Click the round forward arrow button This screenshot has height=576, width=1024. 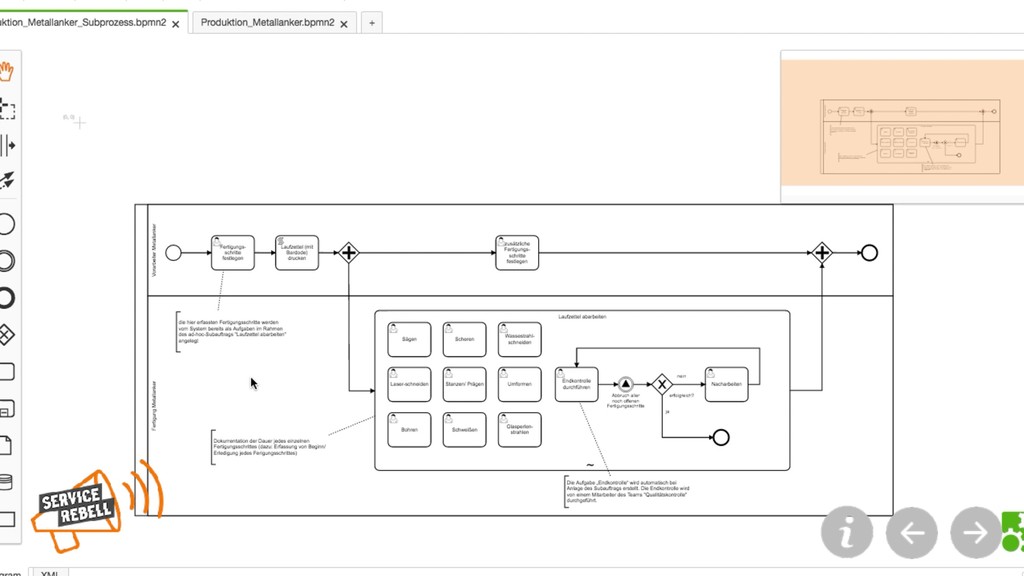tap(976, 532)
